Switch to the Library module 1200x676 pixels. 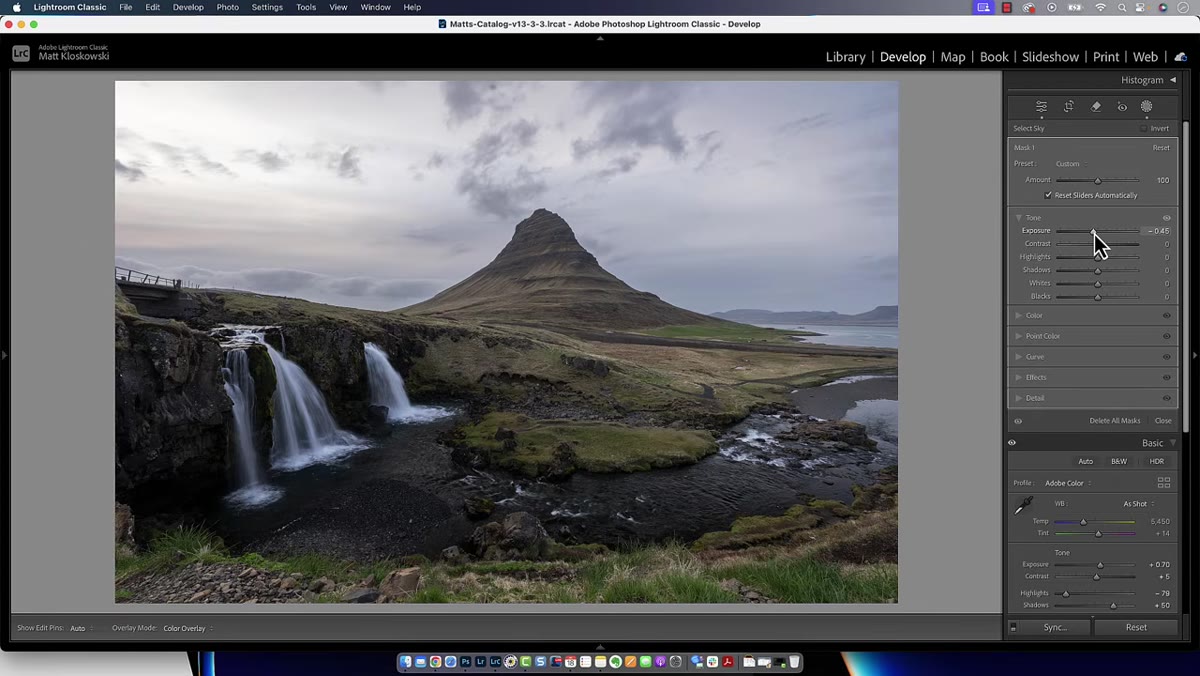(x=845, y=57)
